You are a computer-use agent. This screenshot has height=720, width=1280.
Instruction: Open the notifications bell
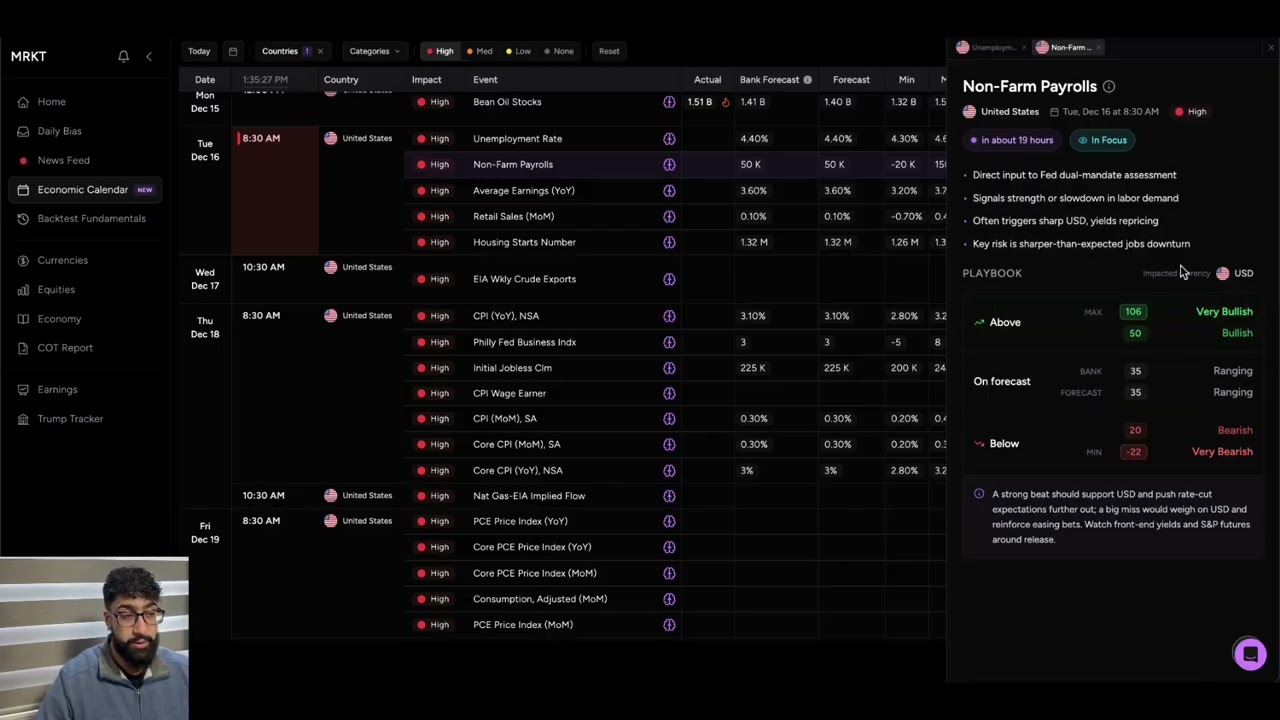[123, 56]
